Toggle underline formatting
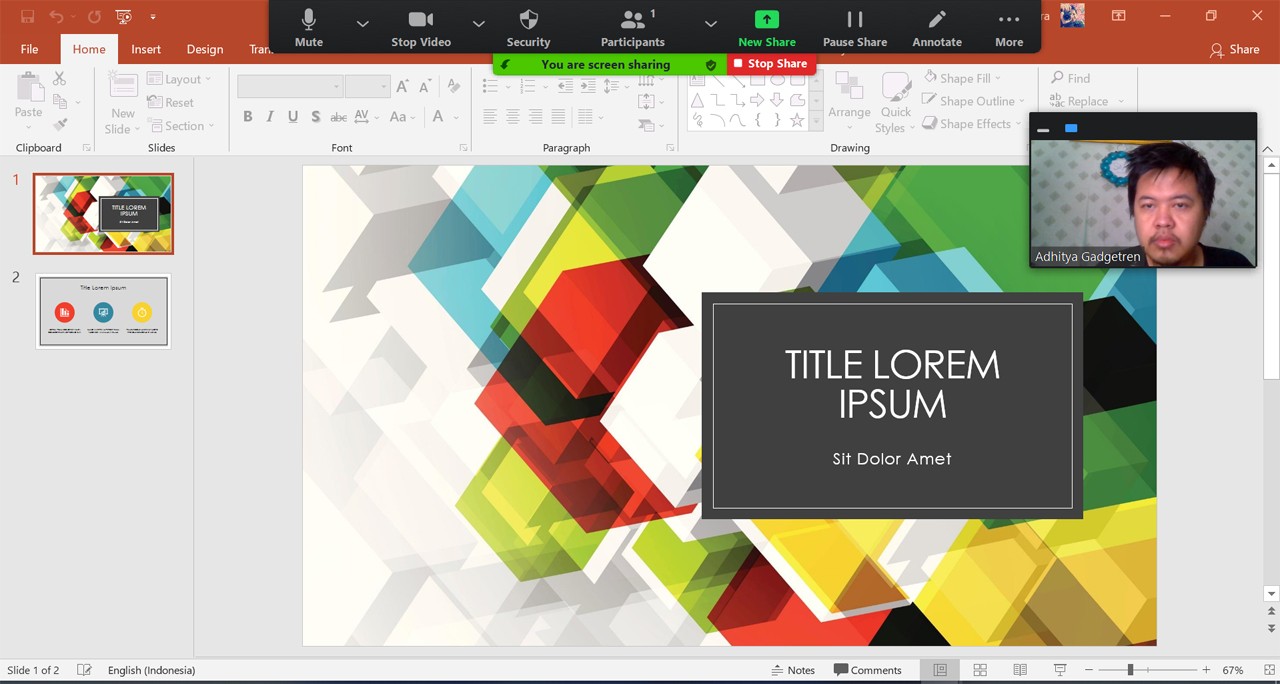The width and height of the screenshot is (1280, 684). click(x=291, y=116)
